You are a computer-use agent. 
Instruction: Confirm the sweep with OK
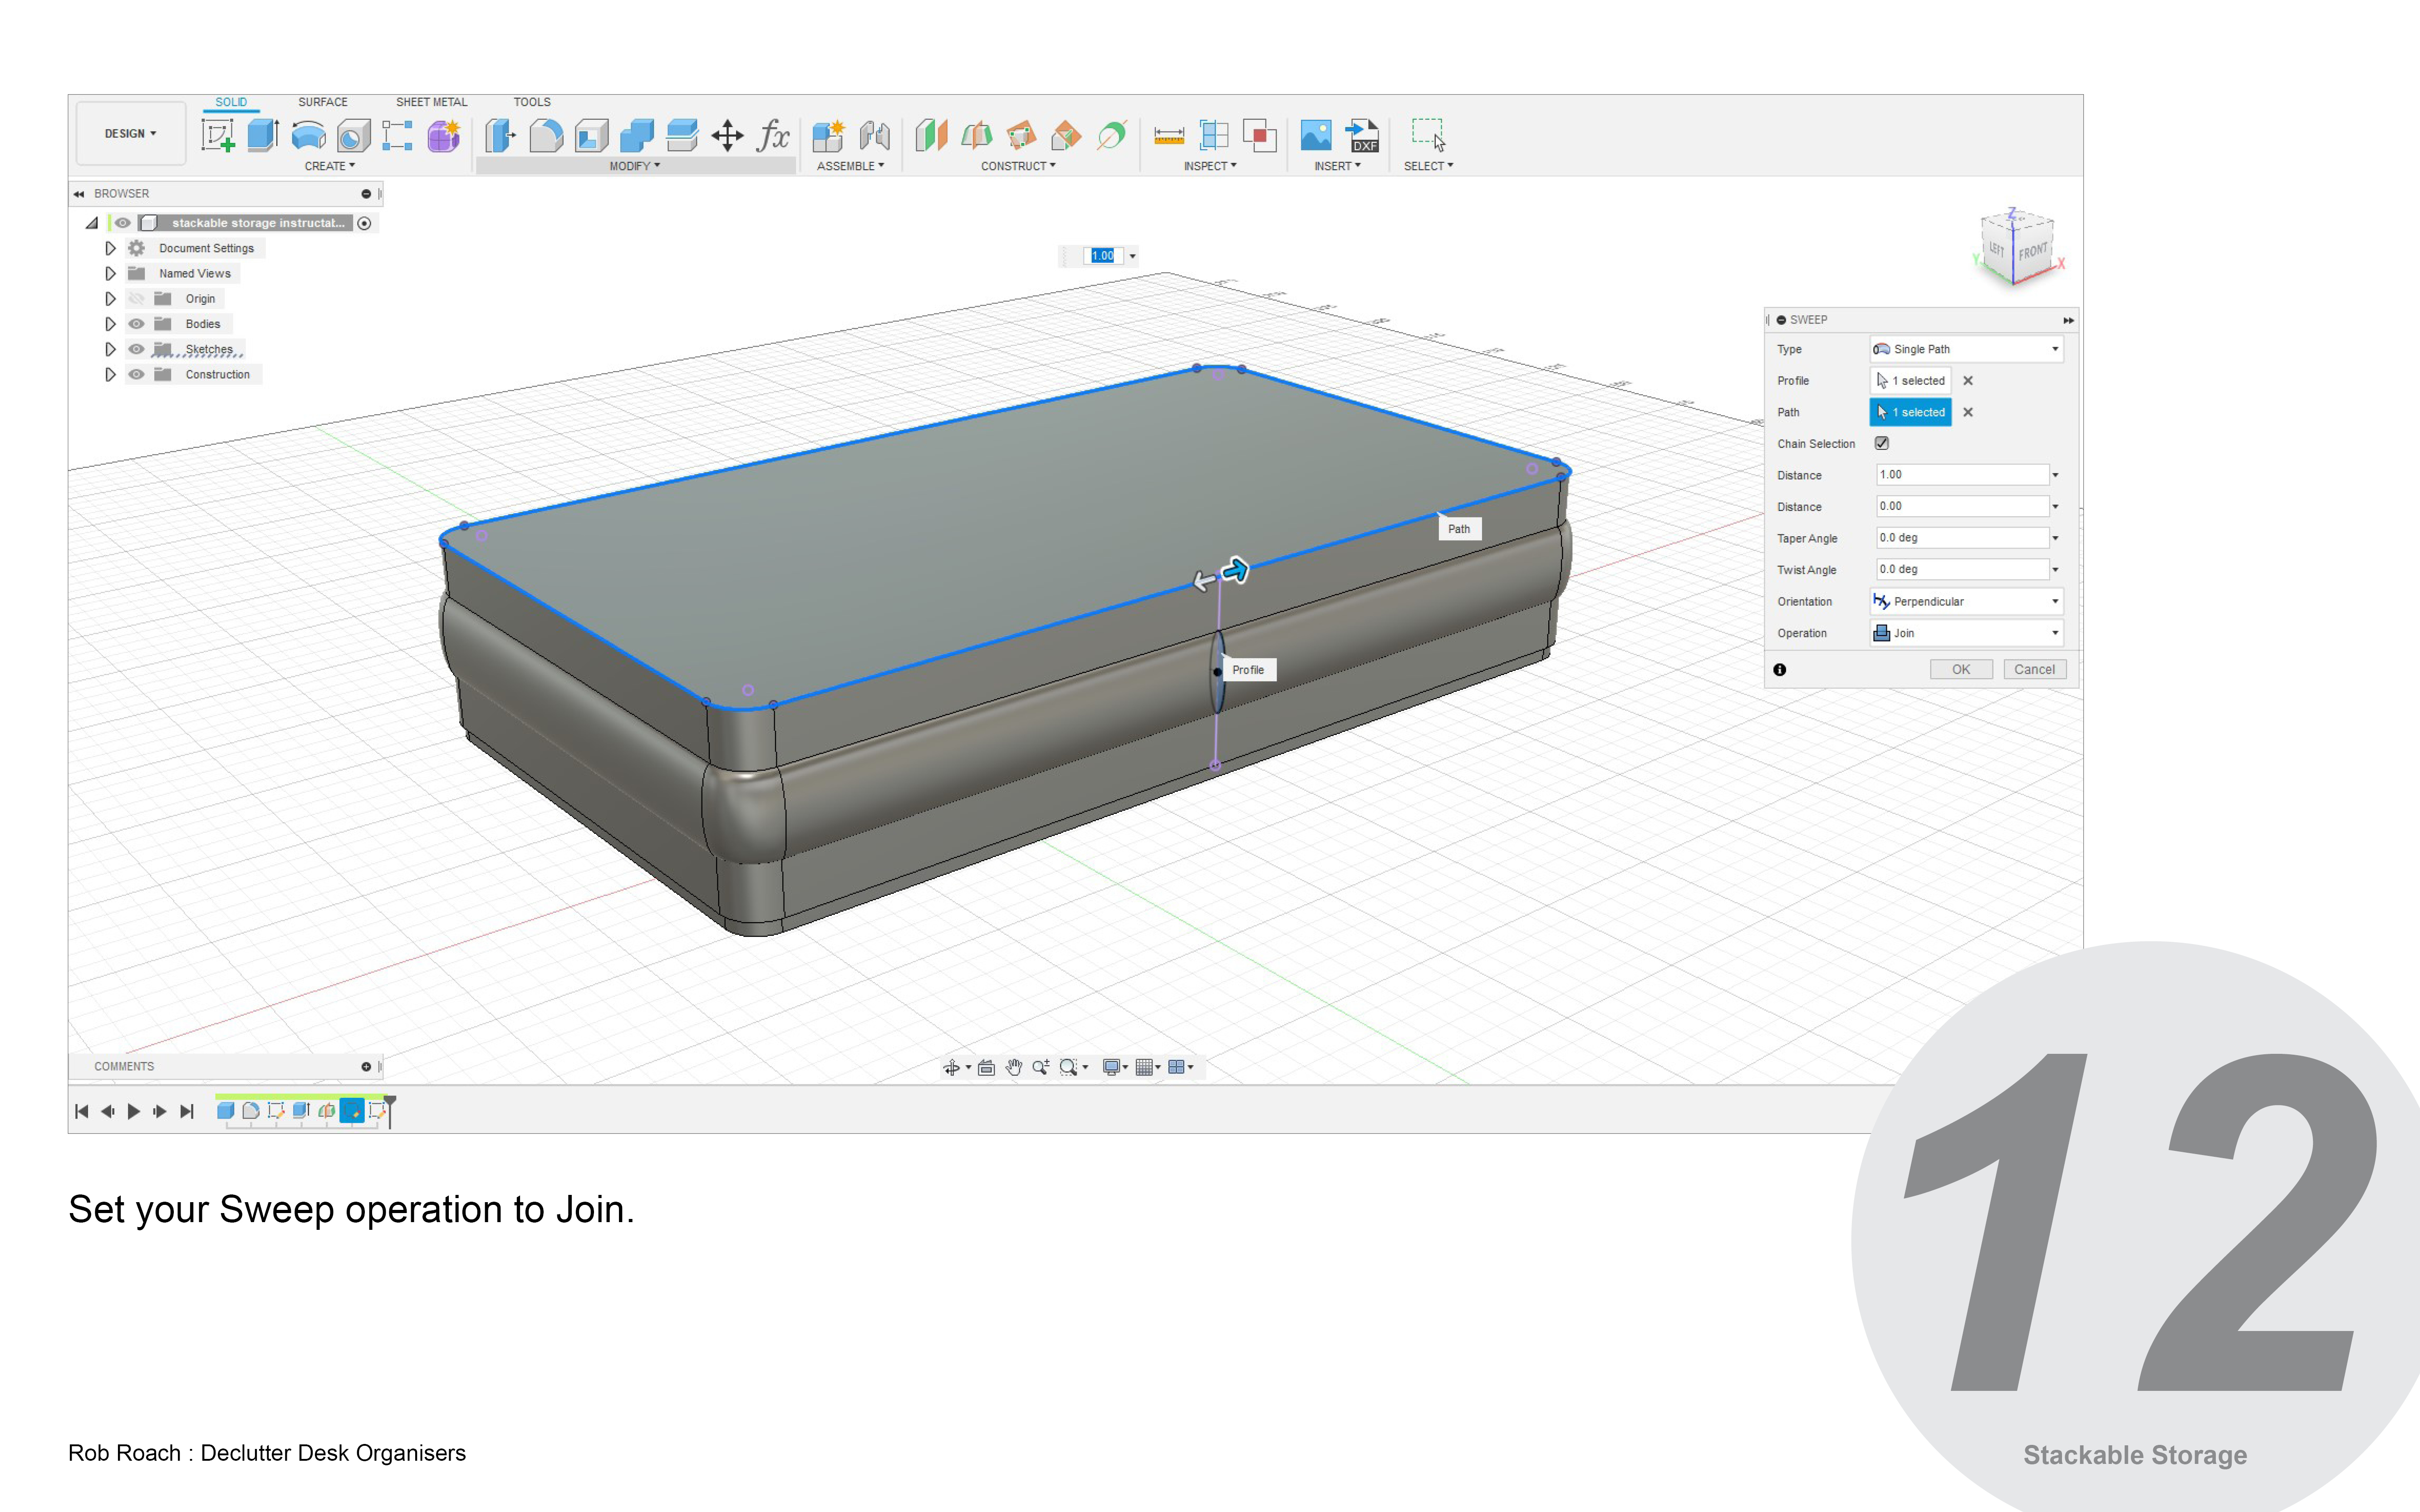(1961, 669)
